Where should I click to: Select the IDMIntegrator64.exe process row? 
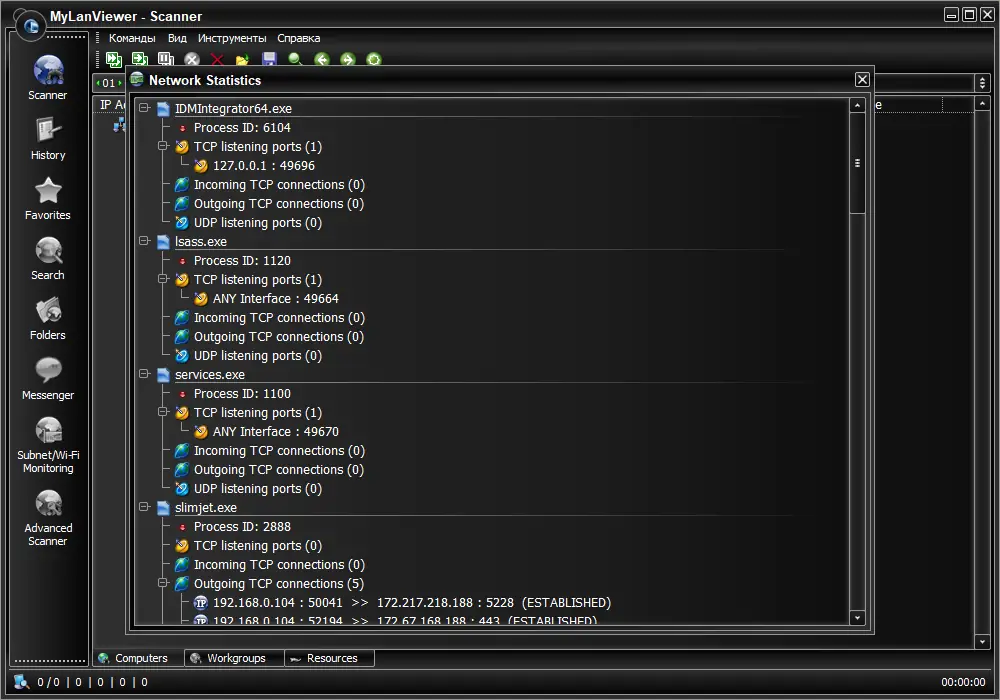233,108
